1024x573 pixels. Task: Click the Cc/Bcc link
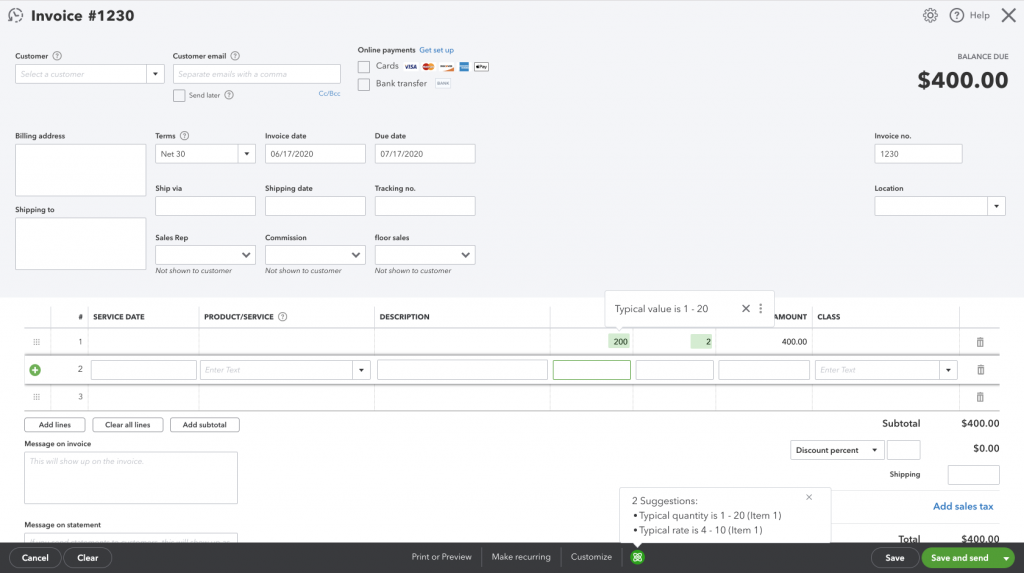point(329,93)
